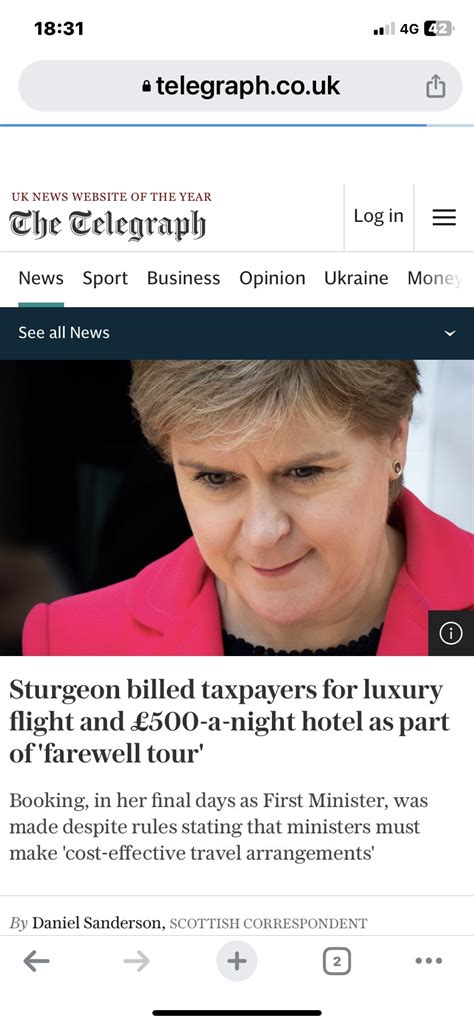The height and width of the screenshot is (1025, 474).
Task: Click The Telegraph logo
Action: pos(107,226)
